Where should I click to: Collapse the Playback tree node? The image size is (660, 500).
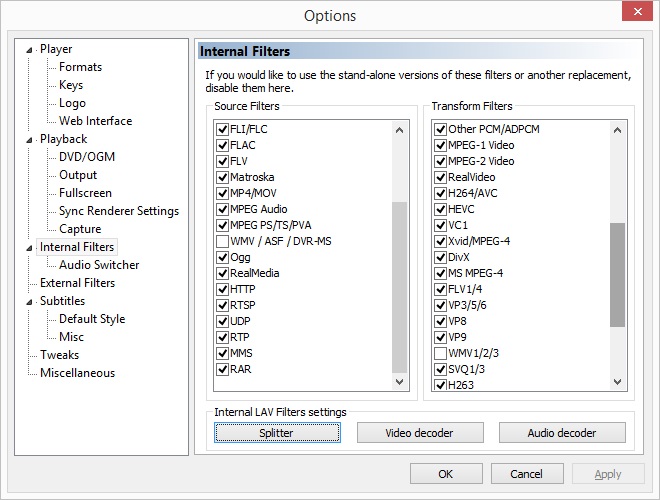click(29, 140)
